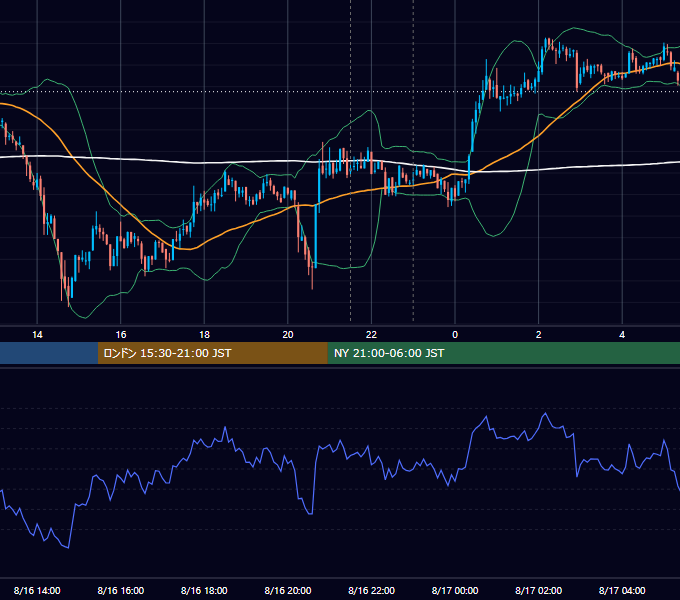
Task: Click the 8/17 00:00 indicator axis label
Action: (x=455, y=590)
